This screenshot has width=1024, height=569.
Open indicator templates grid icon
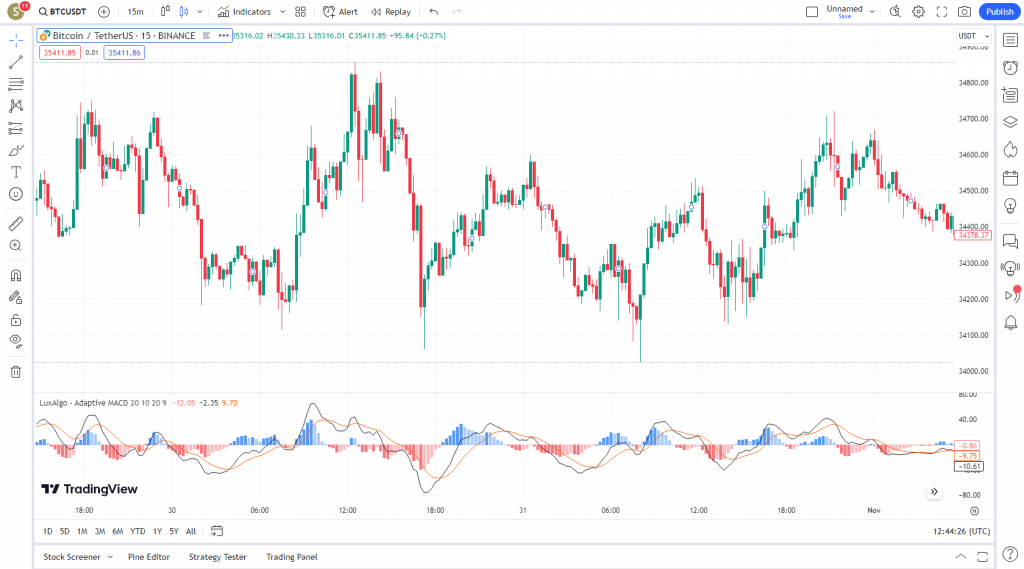pyautogui.click(x=300, y=12)
